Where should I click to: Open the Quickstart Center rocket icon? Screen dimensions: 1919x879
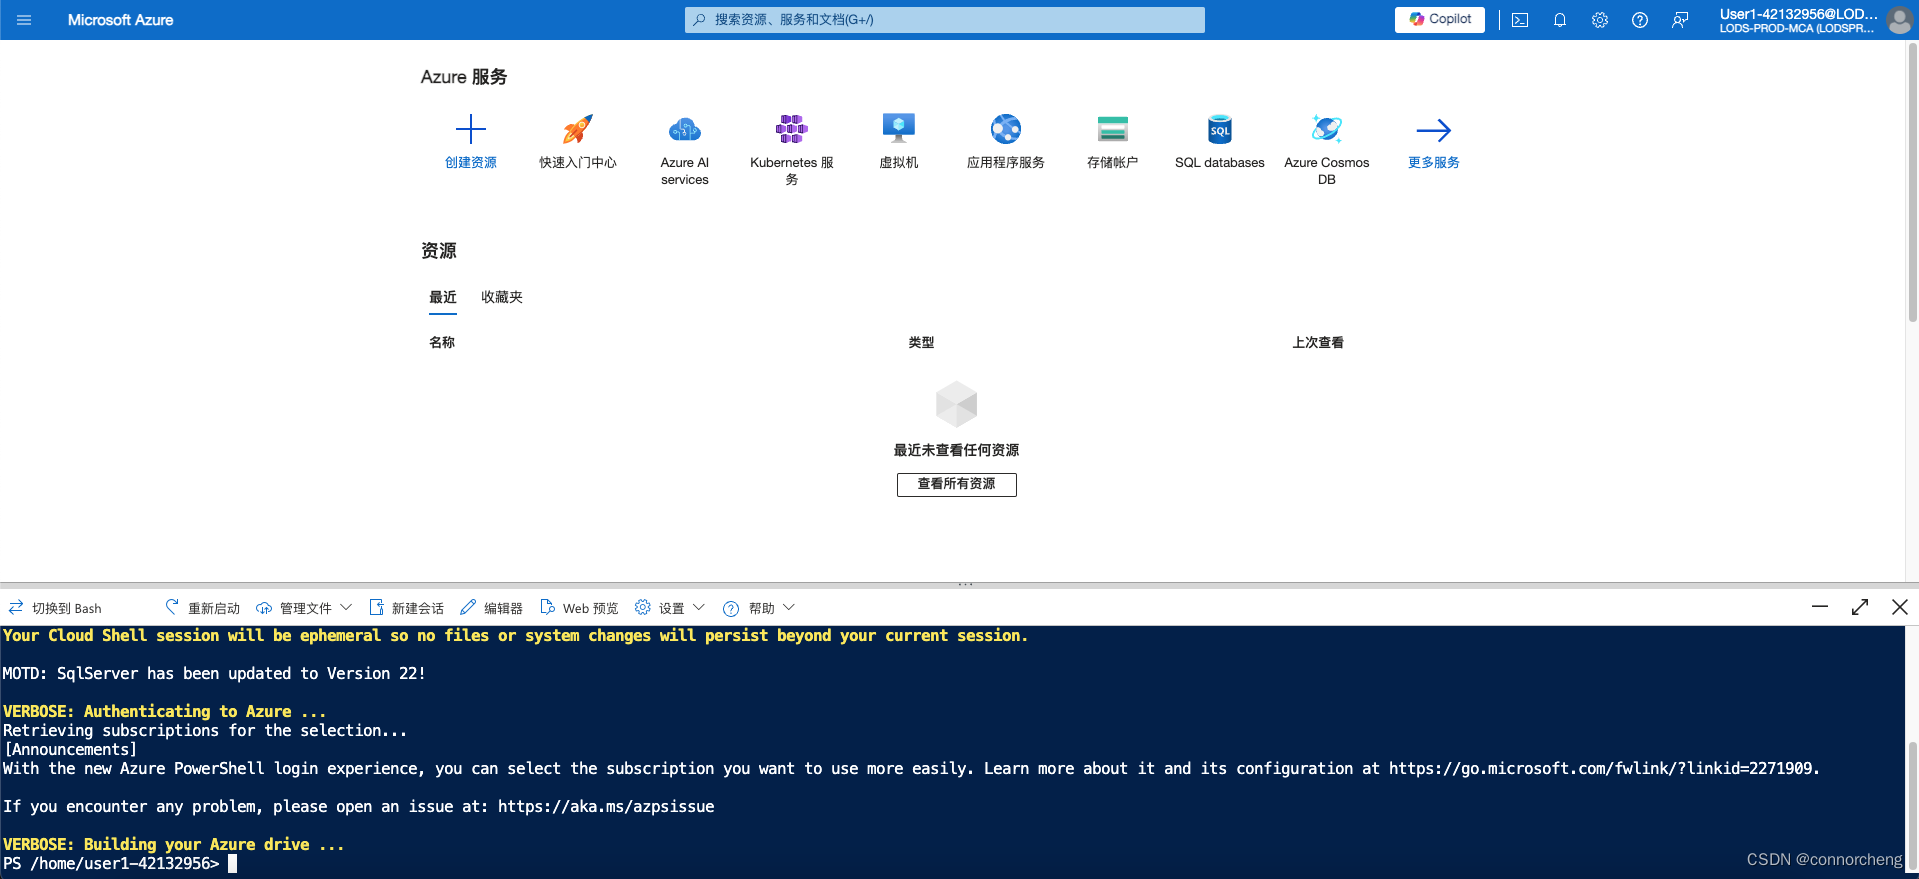(578, 129)
